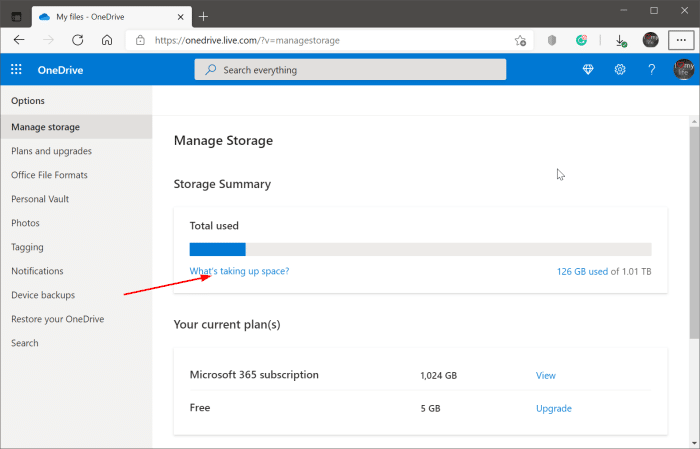The width and height of the screenshot is (700, 449).
Task: Click Upgrade for the Free plan
Action: (x=554, y=408)
